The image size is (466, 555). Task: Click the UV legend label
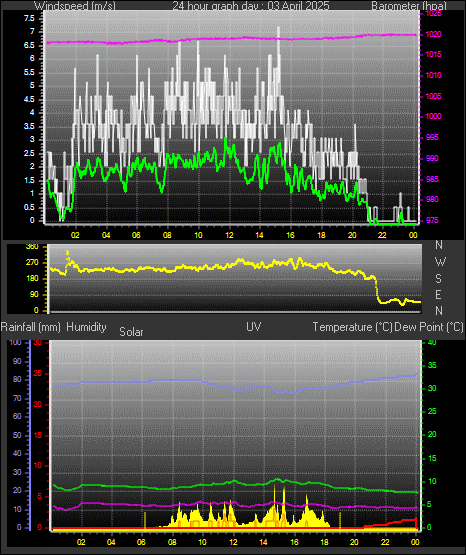pyautogui.click(x=253, y=327)
